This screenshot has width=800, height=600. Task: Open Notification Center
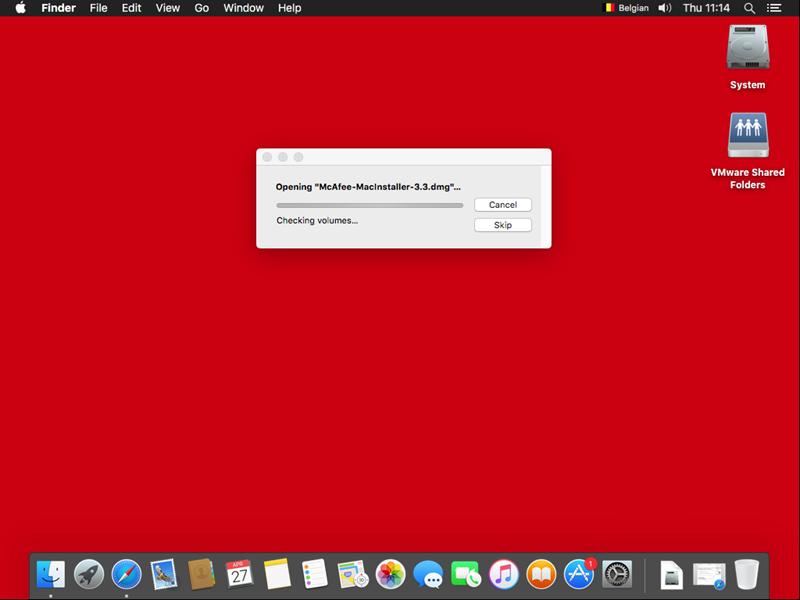point(774,8)
